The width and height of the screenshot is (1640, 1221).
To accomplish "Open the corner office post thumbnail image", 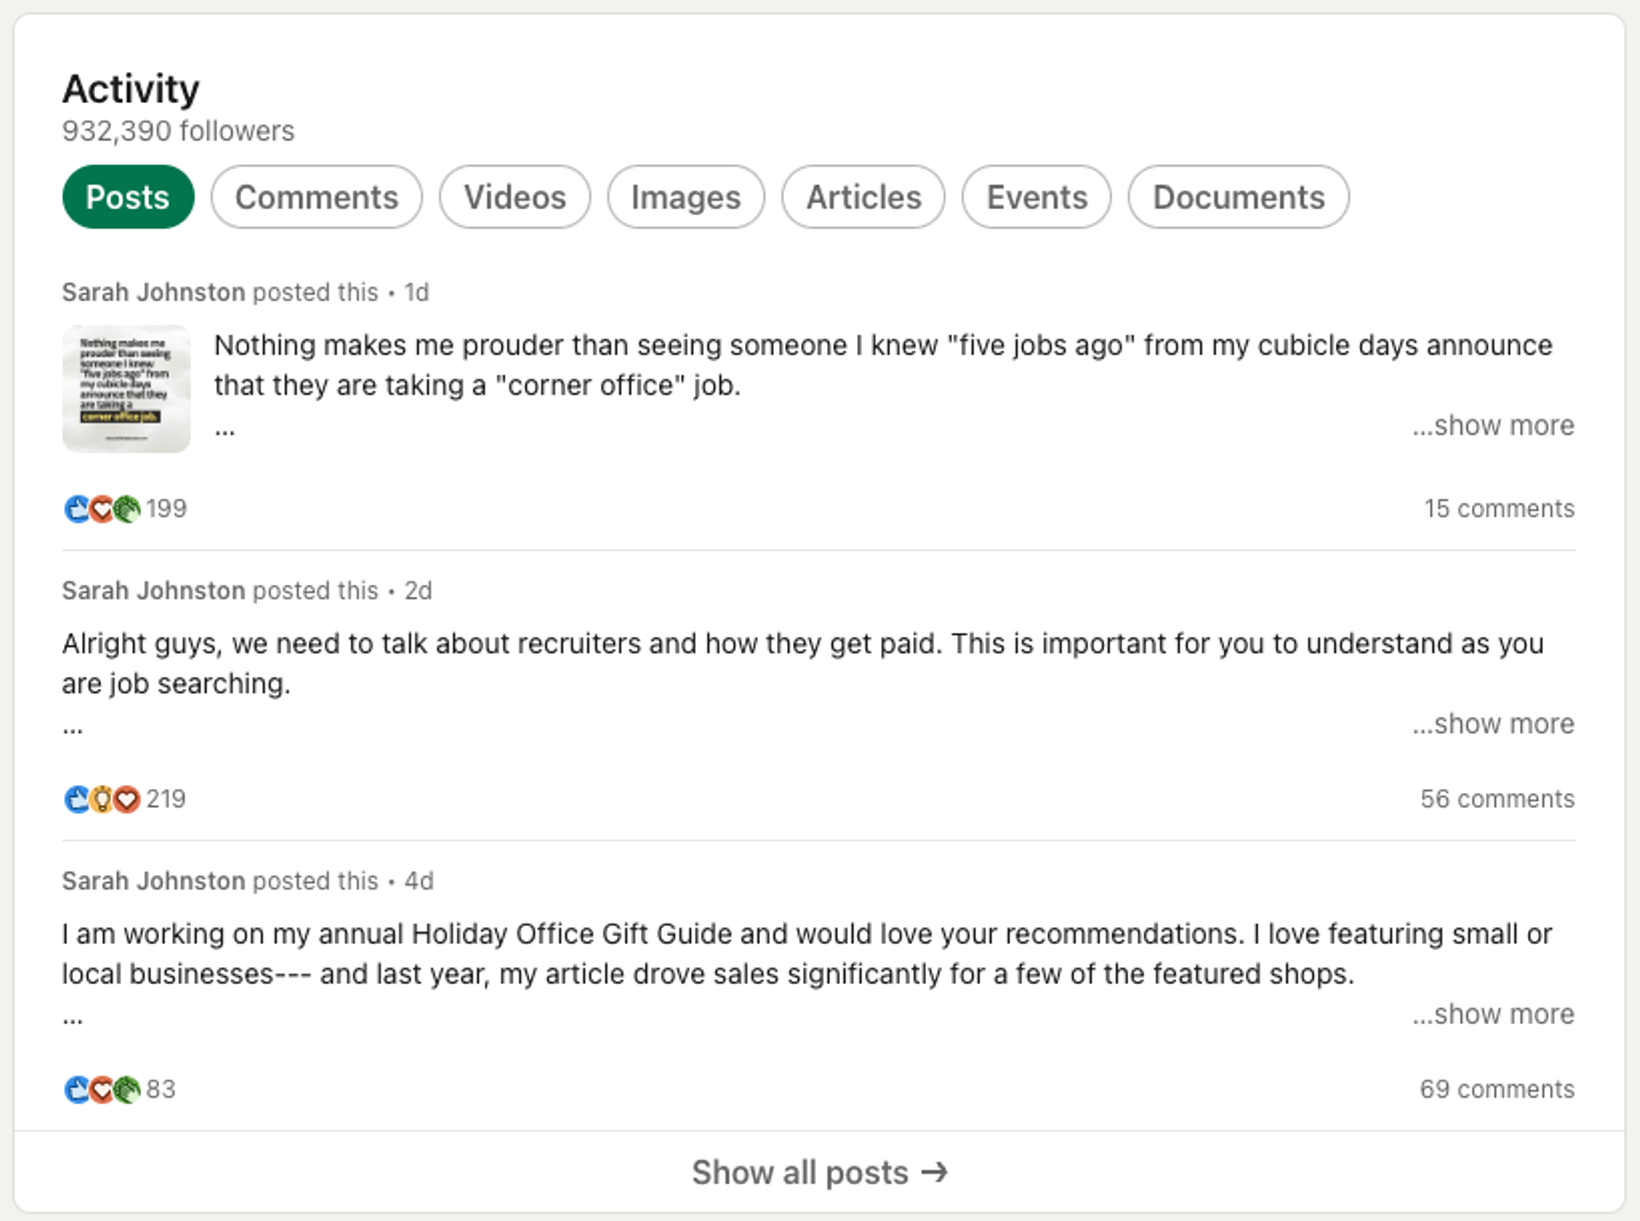I will pos(126,389).
